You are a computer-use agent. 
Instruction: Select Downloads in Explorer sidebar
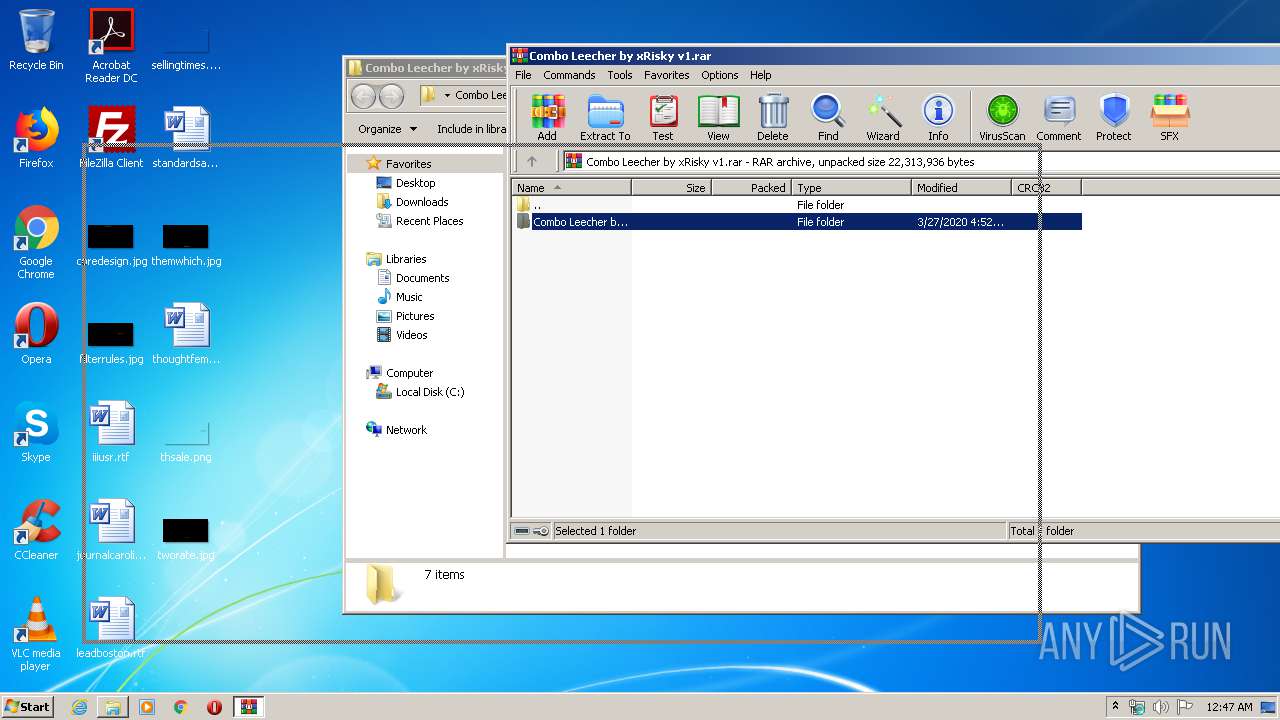(x=421, y=202)
